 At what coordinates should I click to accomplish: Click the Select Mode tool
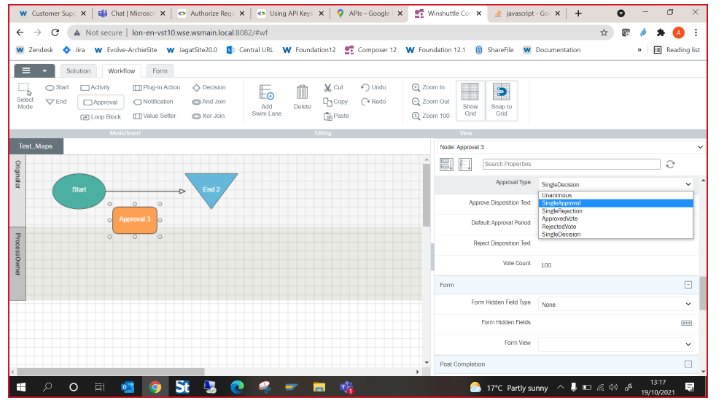25,97
